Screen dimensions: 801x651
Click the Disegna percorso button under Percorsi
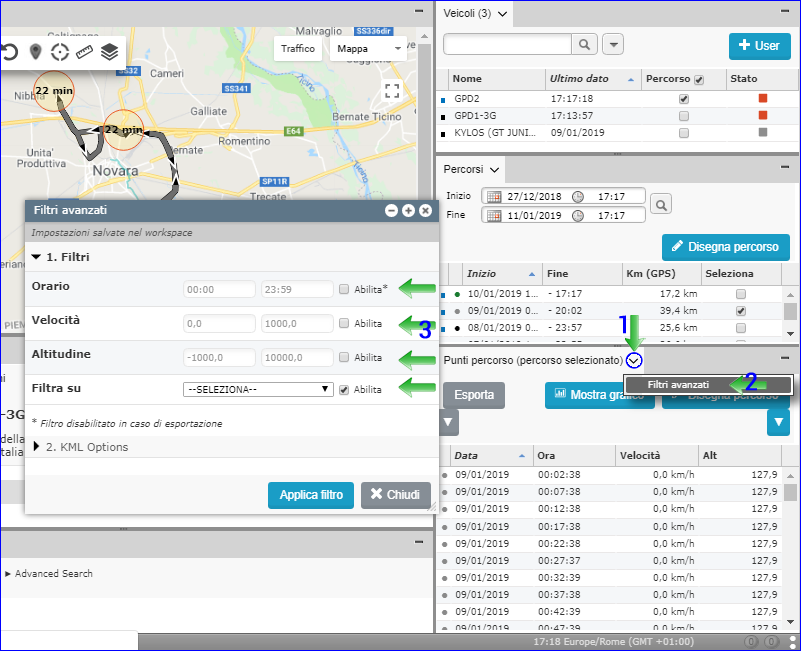pyautogui.click(x=726, y=246)
